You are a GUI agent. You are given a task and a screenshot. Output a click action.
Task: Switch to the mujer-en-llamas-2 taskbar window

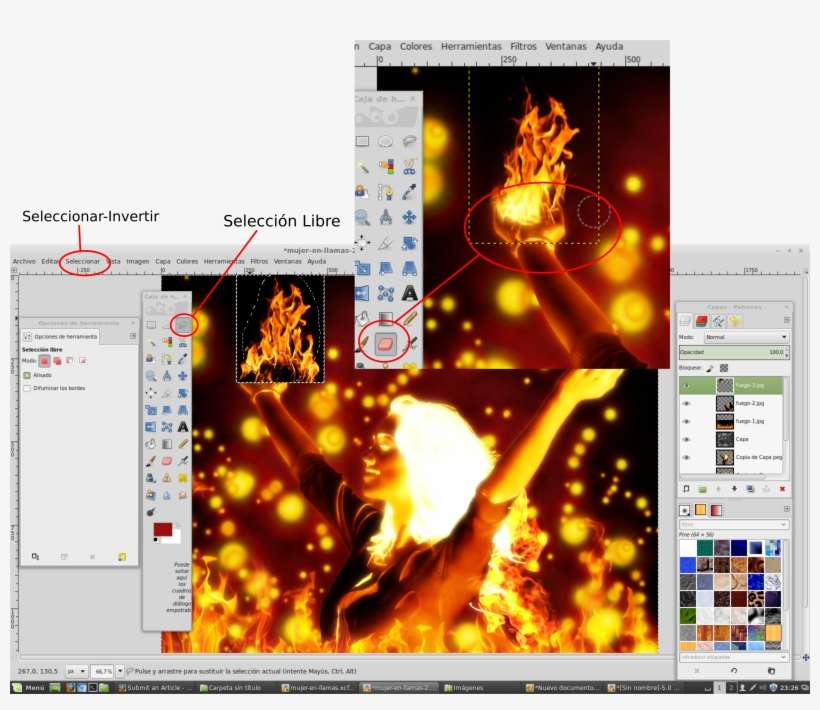398,690
